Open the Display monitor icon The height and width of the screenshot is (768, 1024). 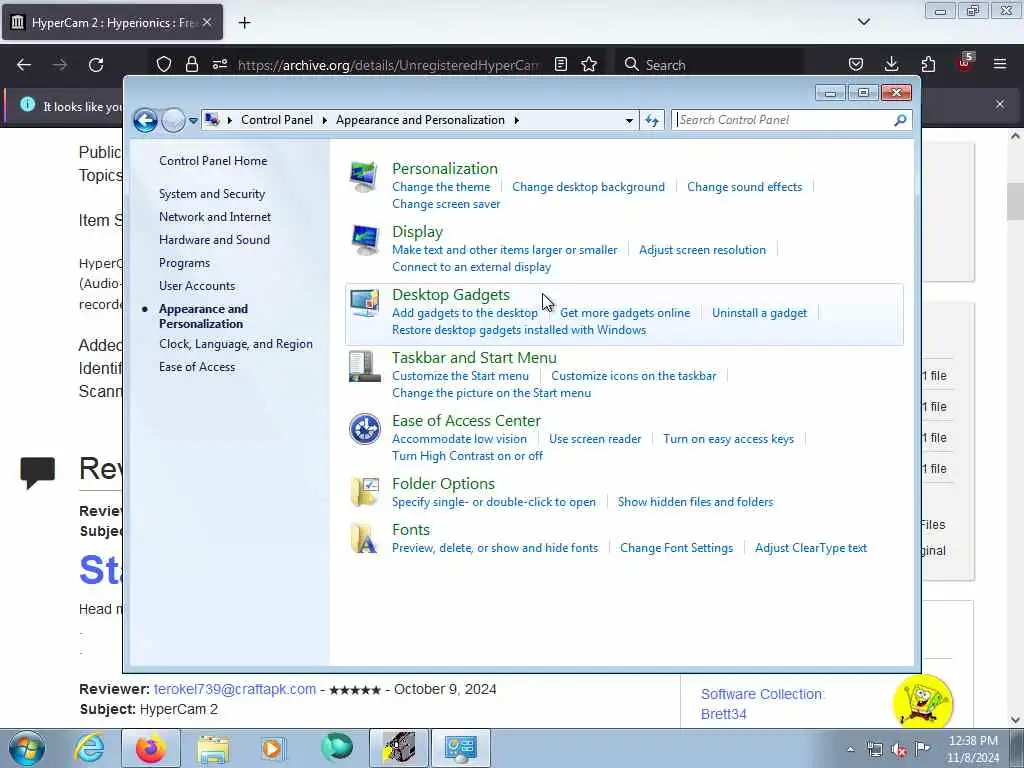point(364,241)
